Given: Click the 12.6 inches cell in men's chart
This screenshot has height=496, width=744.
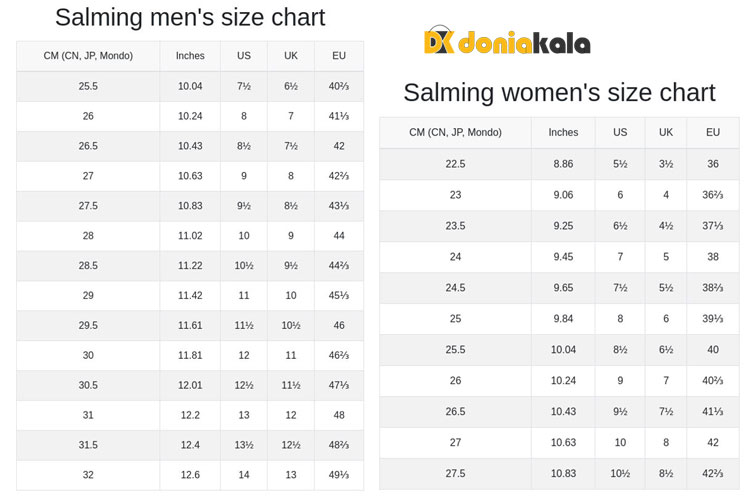Looking at the screenshot, I should (190, 475).
